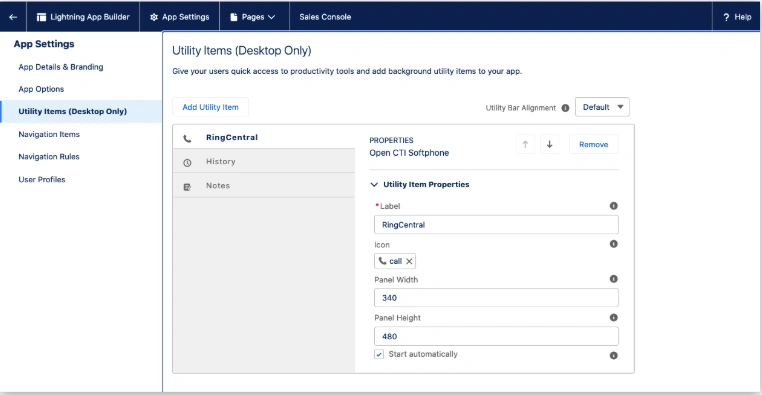The width and height of the screenshot is (762, 395).
Task: Select the History utility item
Action: point(264,161)
